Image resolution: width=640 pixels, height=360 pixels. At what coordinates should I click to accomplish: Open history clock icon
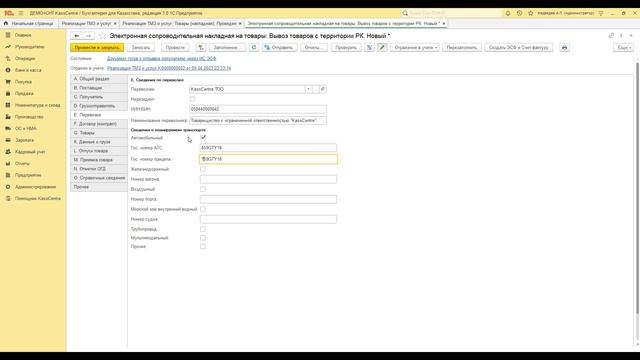(x=519, y=13)
